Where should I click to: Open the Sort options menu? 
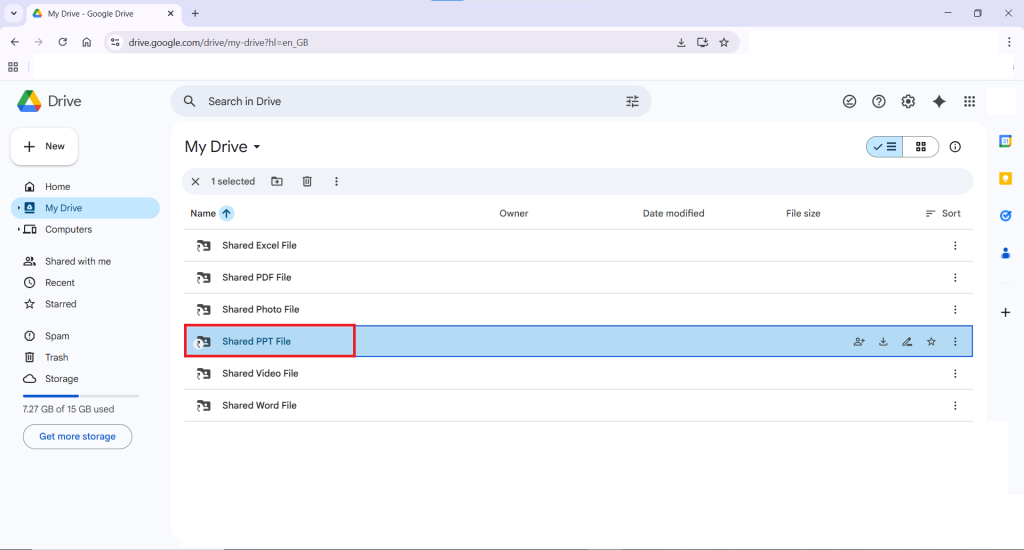[x=943, y=213]
